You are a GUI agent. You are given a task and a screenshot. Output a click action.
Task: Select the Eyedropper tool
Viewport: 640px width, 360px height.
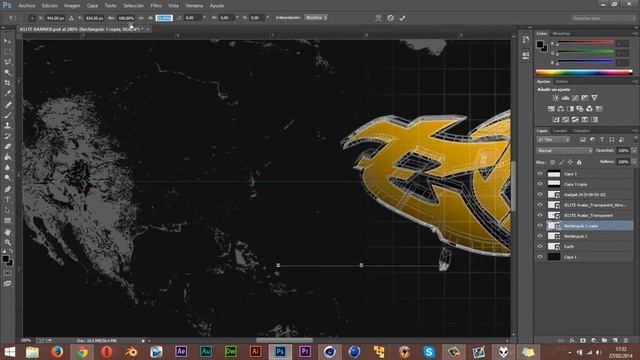(7, 93)
